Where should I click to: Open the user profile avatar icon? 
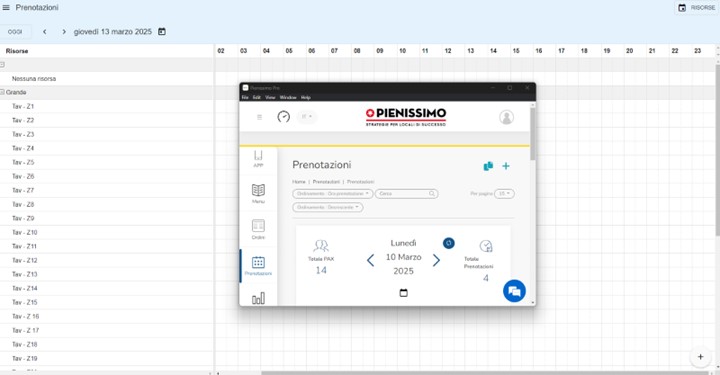click(506, 117)
